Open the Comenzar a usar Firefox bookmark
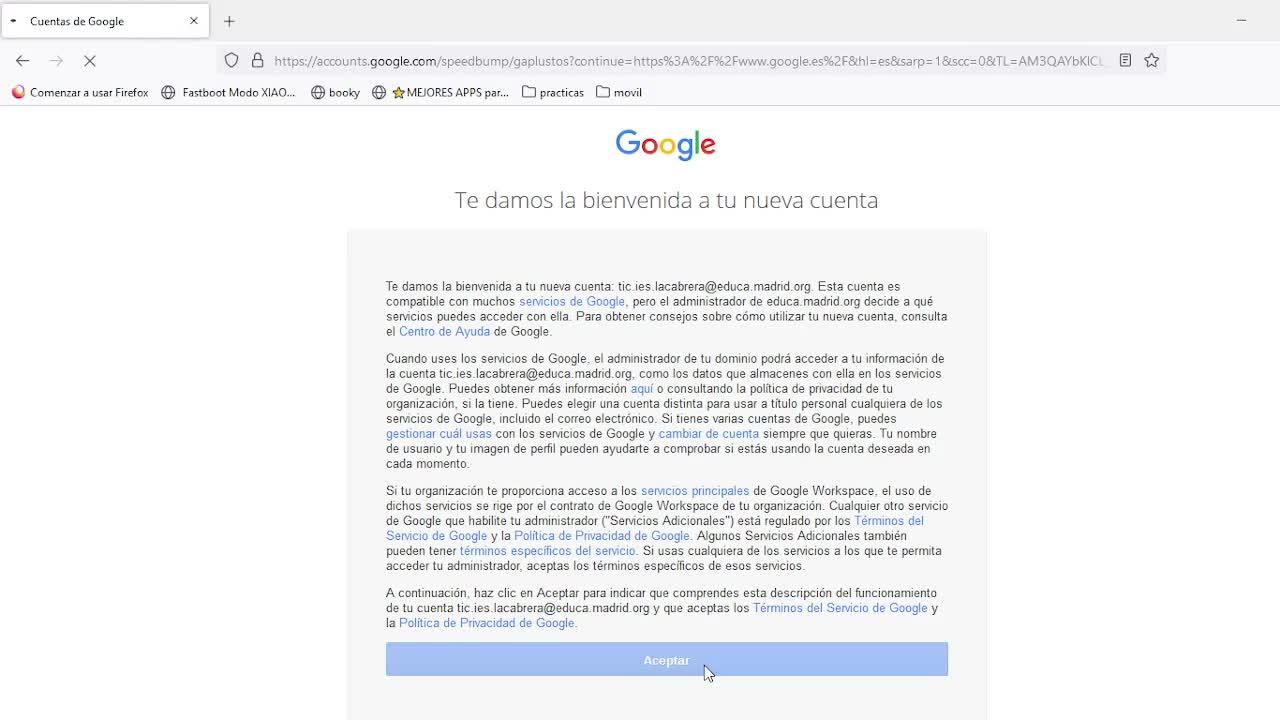1280x720 pixels. point(80,92)
